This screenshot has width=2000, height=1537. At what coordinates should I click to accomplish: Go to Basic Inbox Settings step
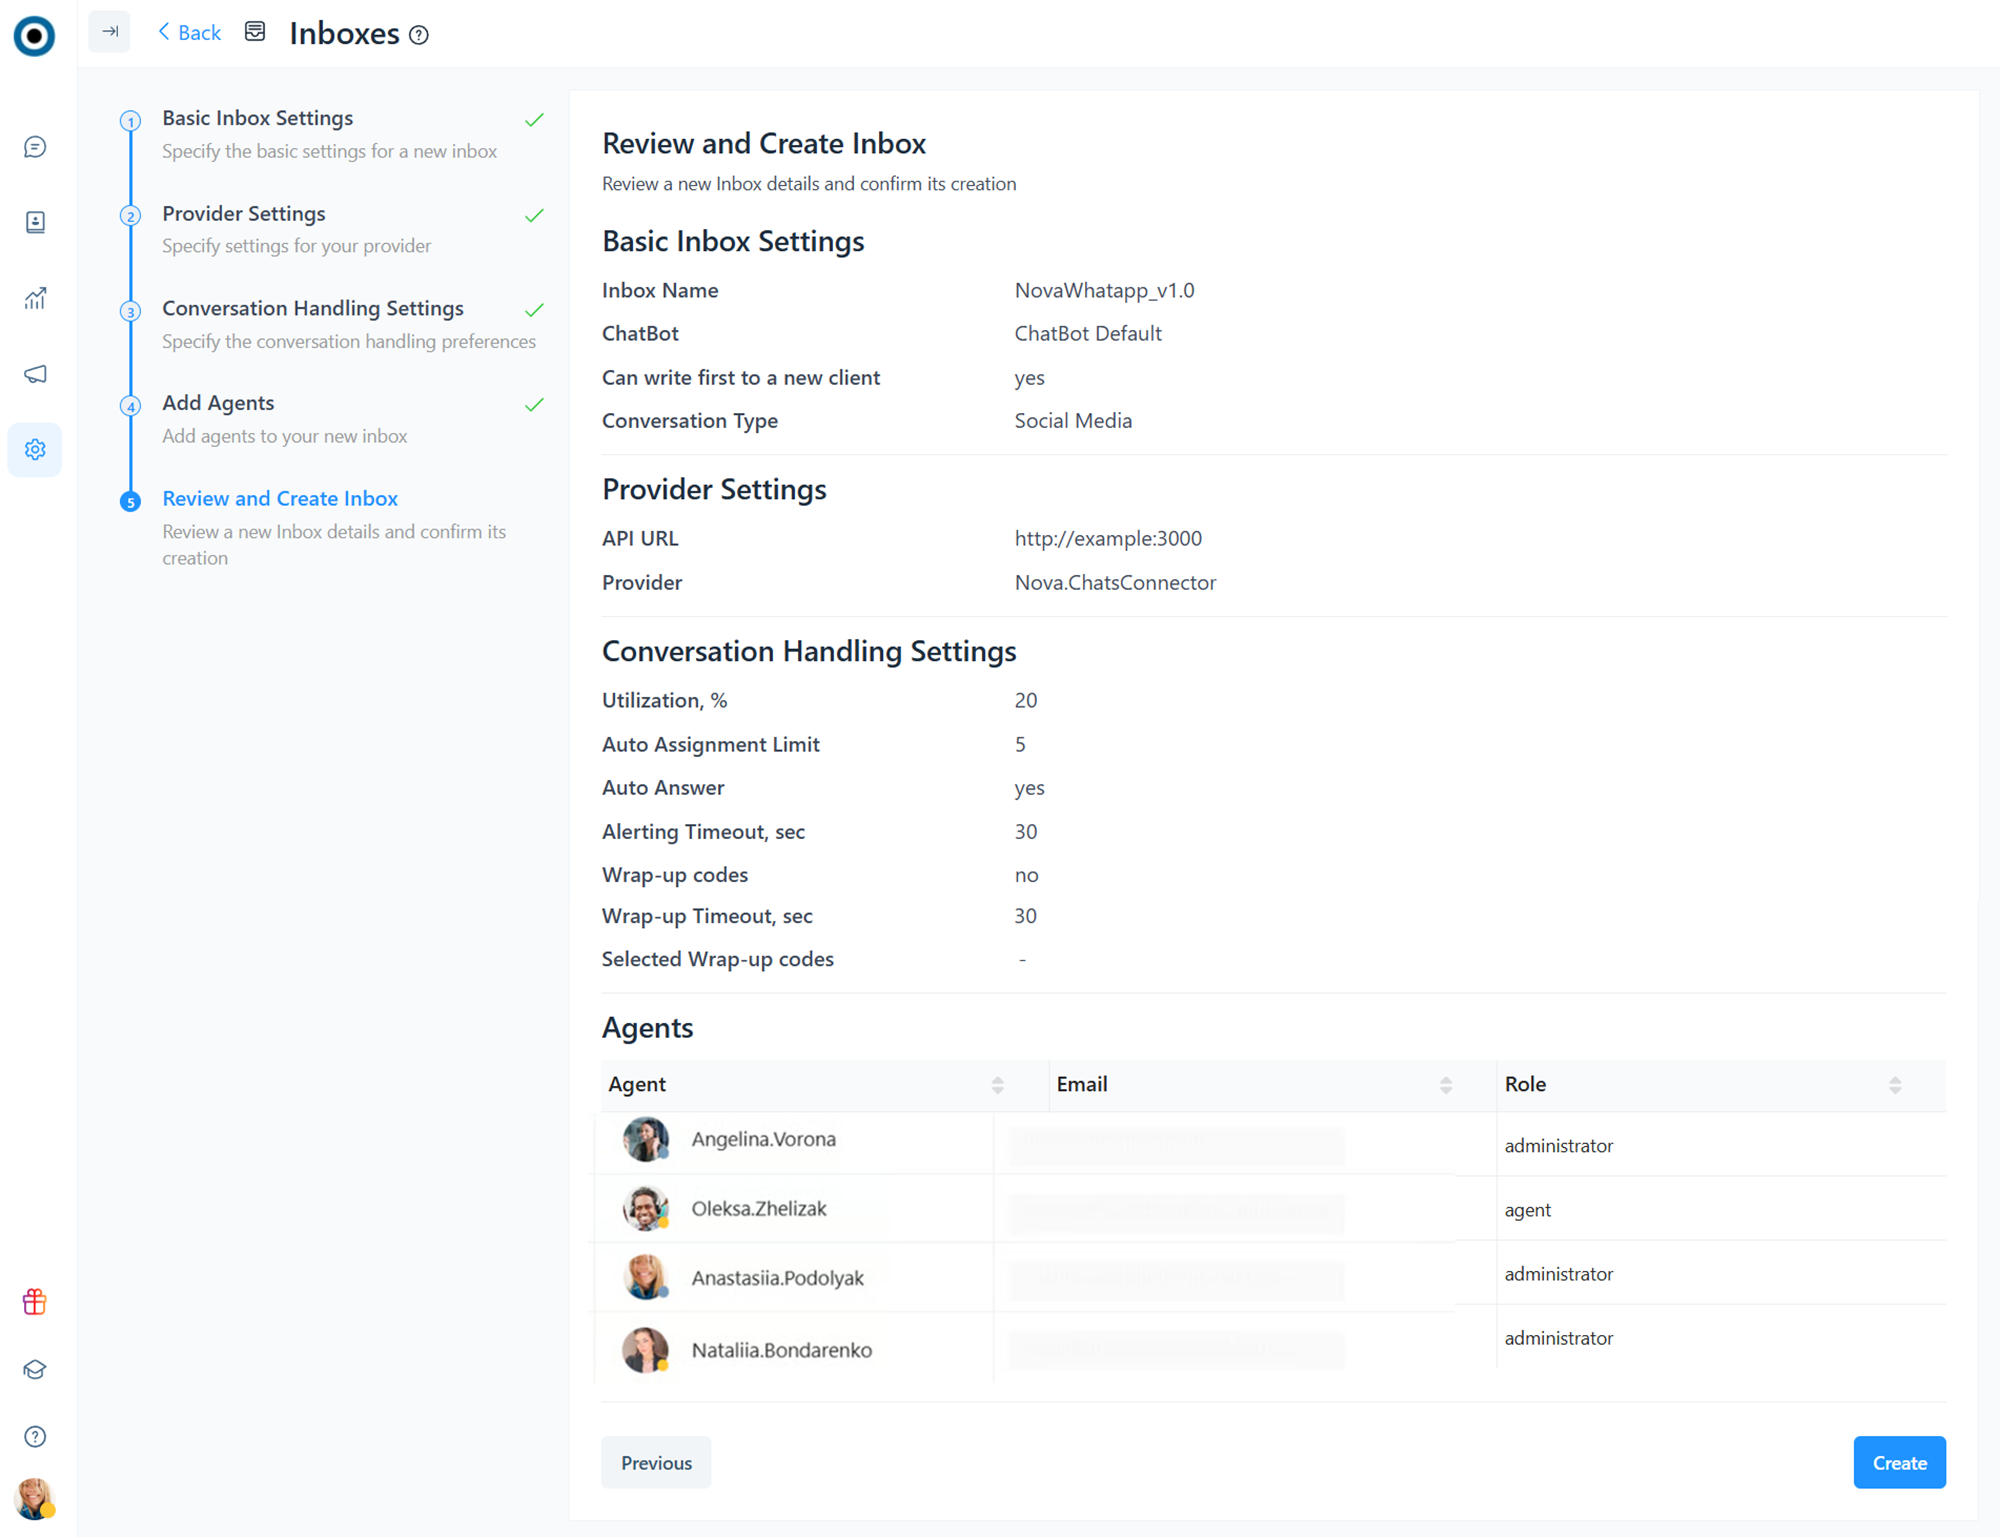click(x=257, y=118)
